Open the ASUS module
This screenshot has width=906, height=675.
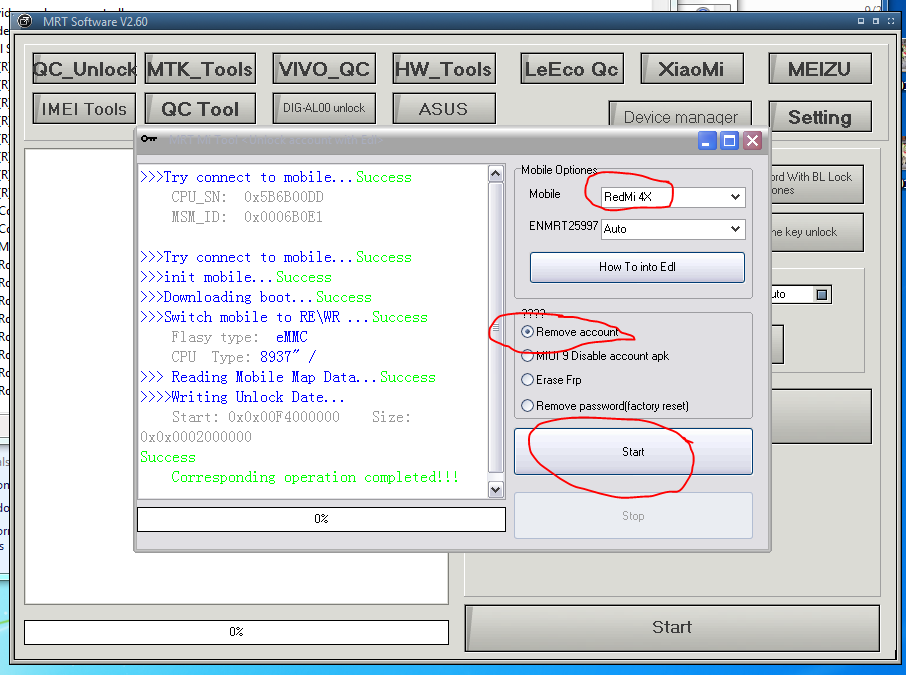(444, 109)
